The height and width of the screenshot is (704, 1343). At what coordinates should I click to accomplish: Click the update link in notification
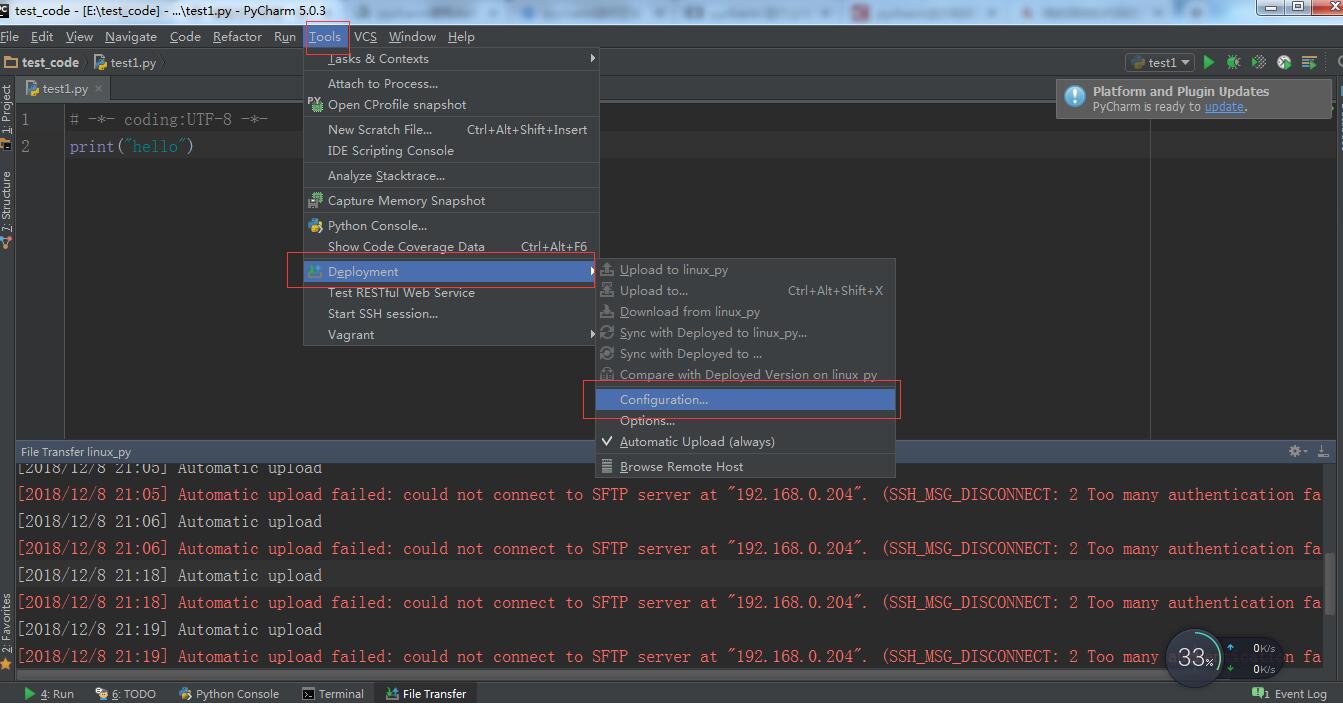[1224, 107]
